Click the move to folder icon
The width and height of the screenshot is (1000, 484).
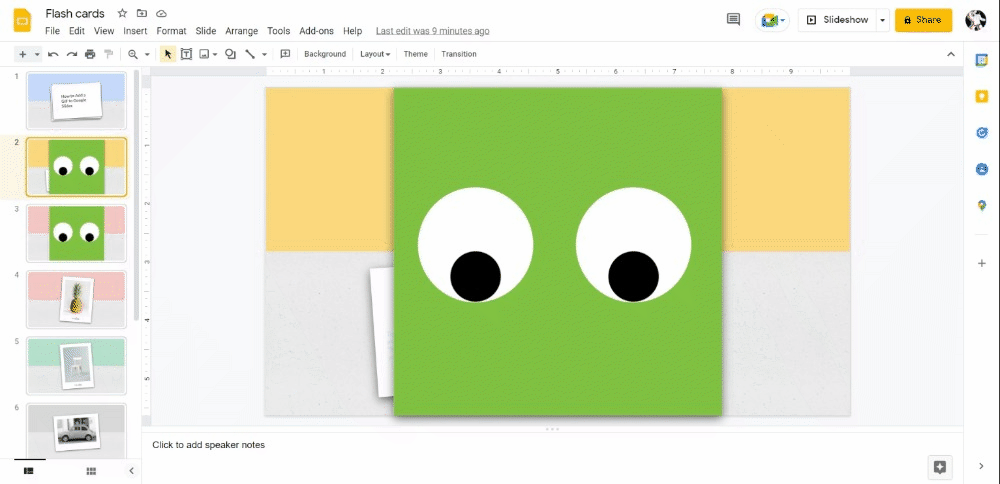pyautogui.click(x=142, y=13)
